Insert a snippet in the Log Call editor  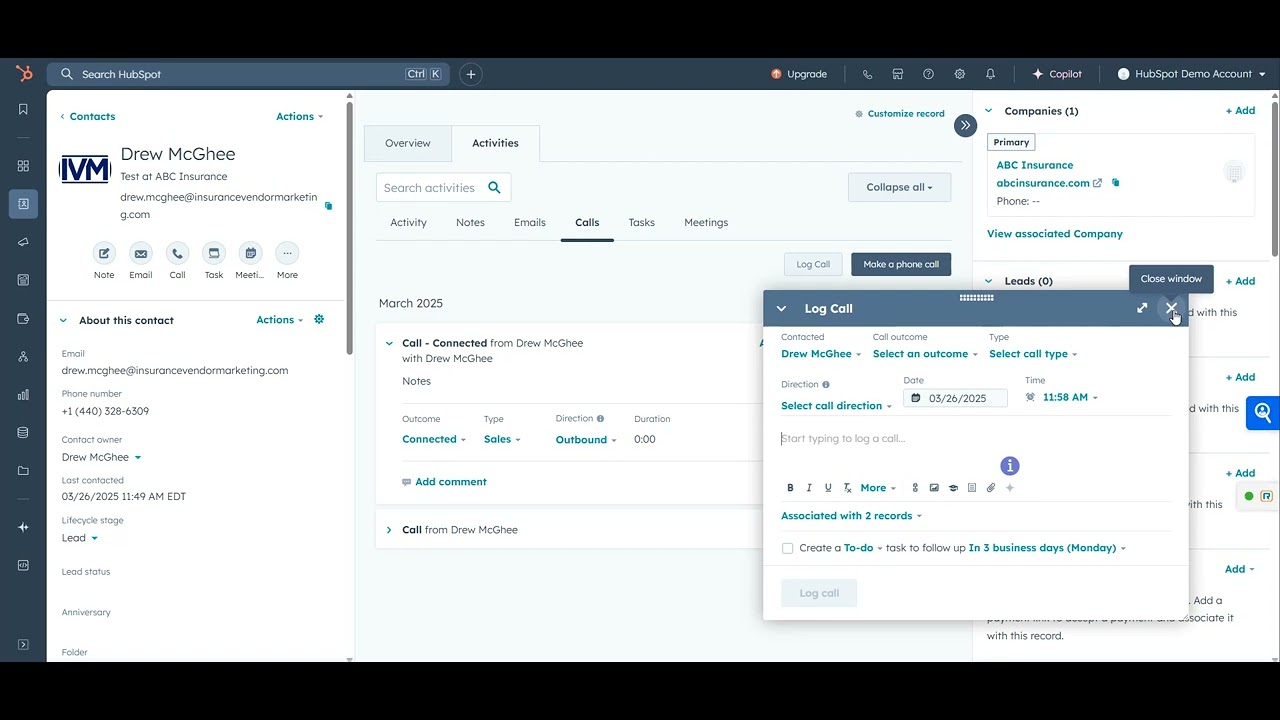pyautogui.click(x=972, y=488)
